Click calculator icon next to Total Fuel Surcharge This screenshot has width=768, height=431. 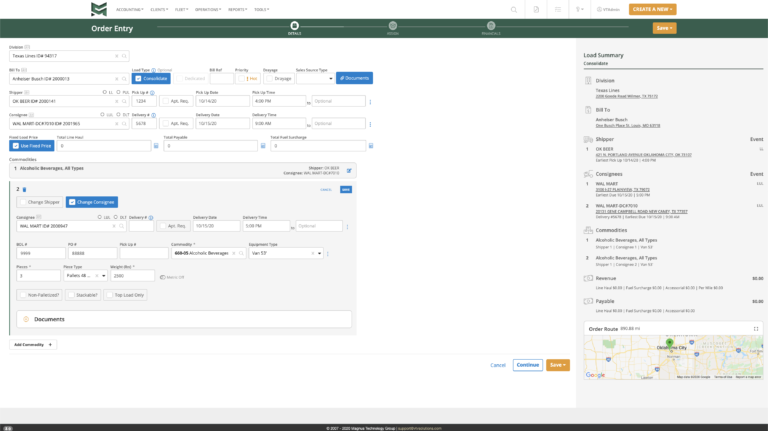[x=371, y=145]
